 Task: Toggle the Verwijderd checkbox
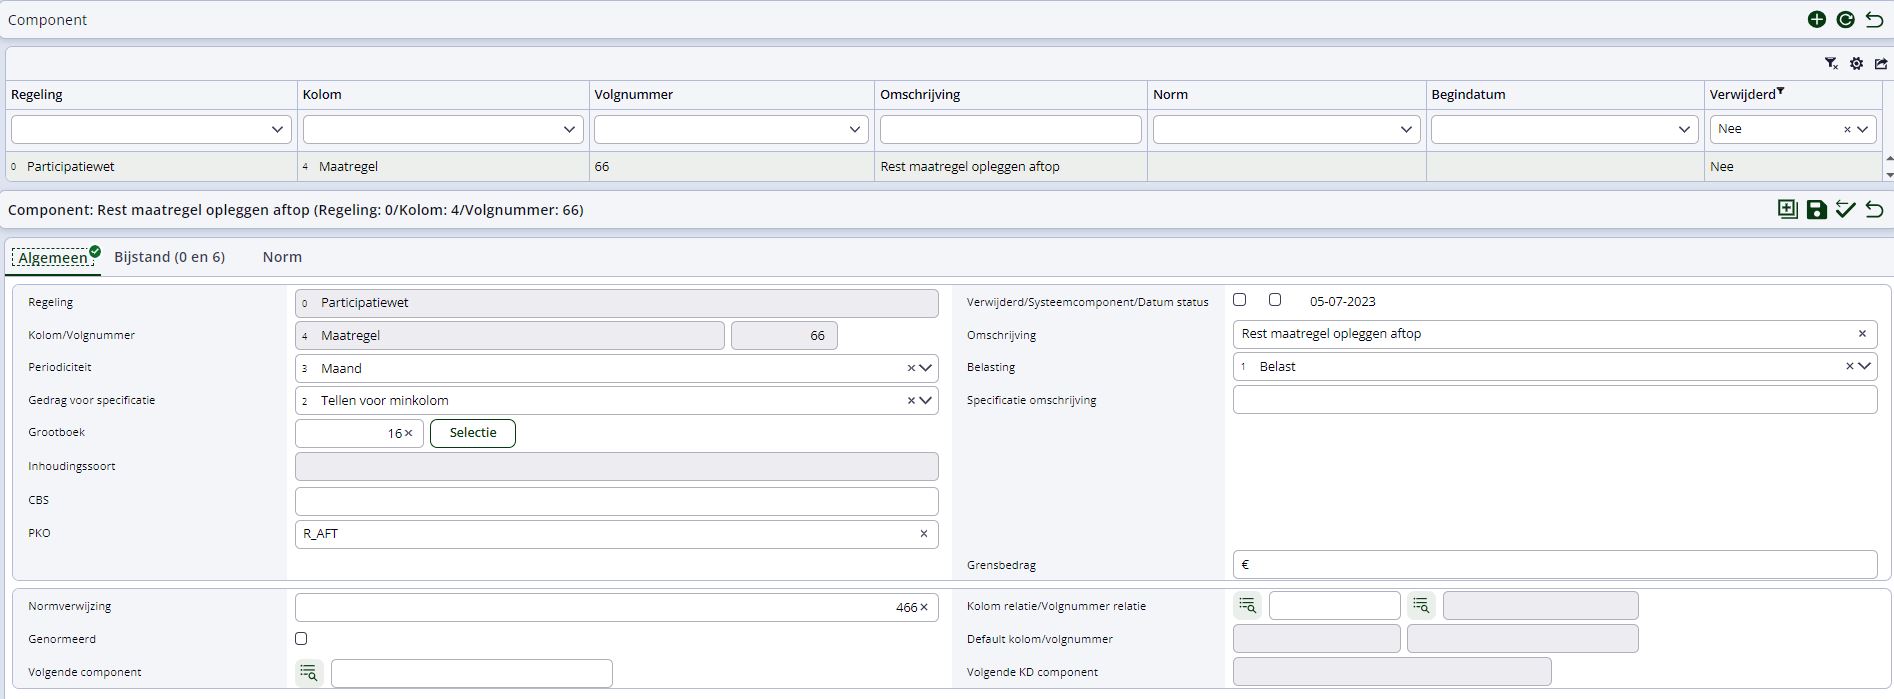click(x=1240, y=299)
